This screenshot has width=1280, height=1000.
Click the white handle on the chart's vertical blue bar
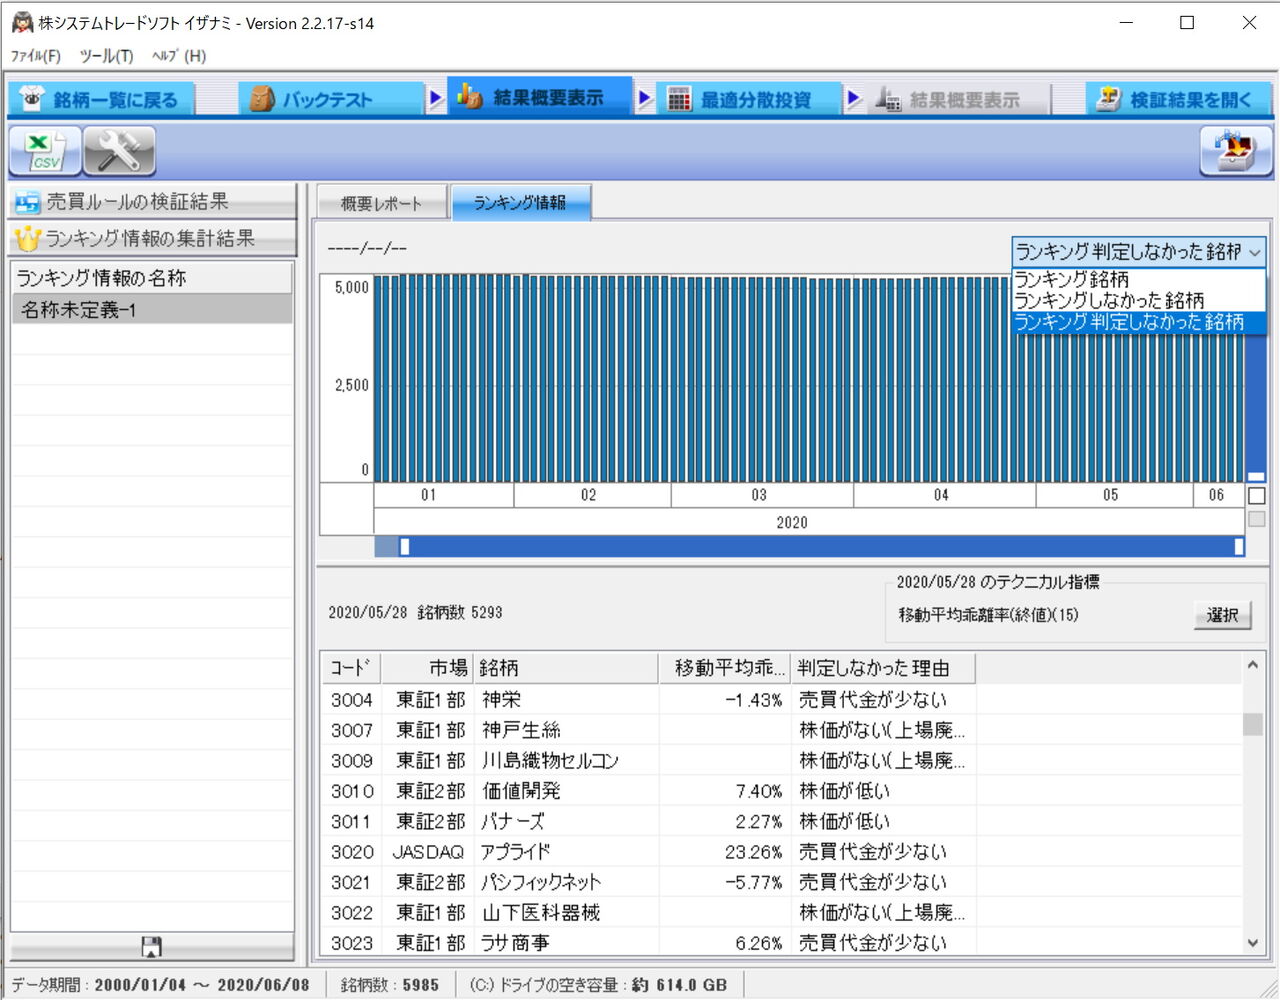pos(1257,476)
